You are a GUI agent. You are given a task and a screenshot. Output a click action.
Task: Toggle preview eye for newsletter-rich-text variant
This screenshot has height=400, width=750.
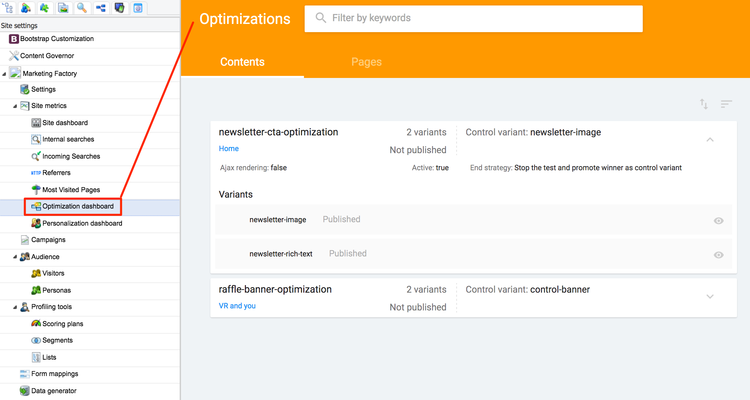(x=718, y=255)
